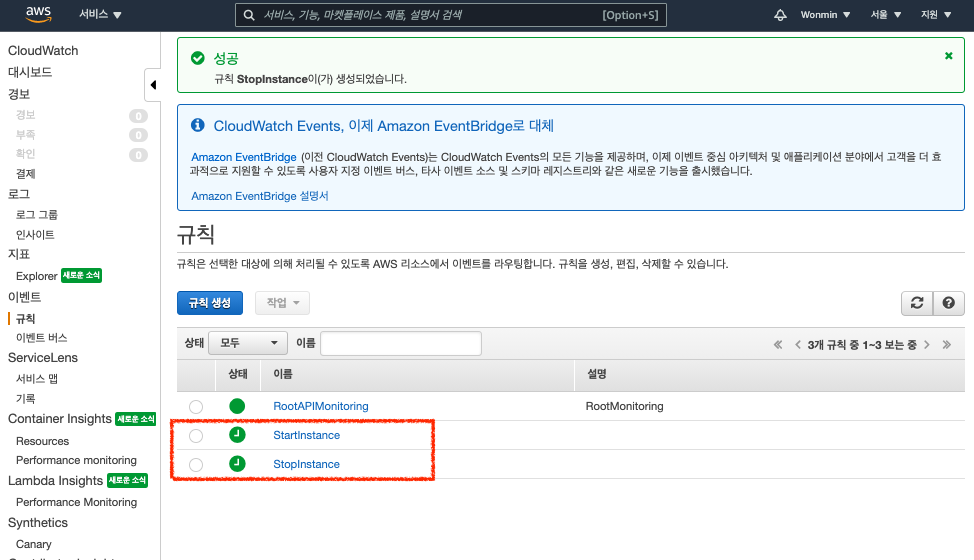Open the RootAPIMonitoring rule link
The height and width of the screenshot is (560, 974).
(x=321, y=406)
